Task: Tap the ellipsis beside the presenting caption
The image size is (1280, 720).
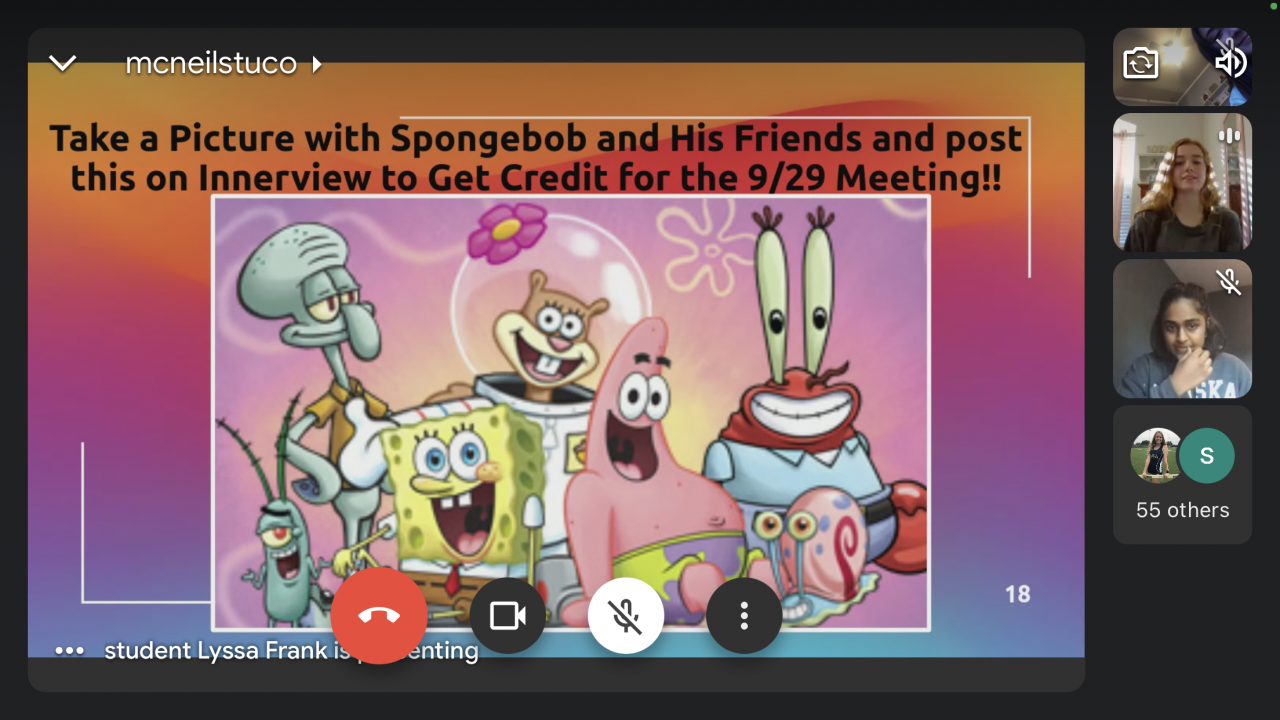Action: click(x=69, y=651)
